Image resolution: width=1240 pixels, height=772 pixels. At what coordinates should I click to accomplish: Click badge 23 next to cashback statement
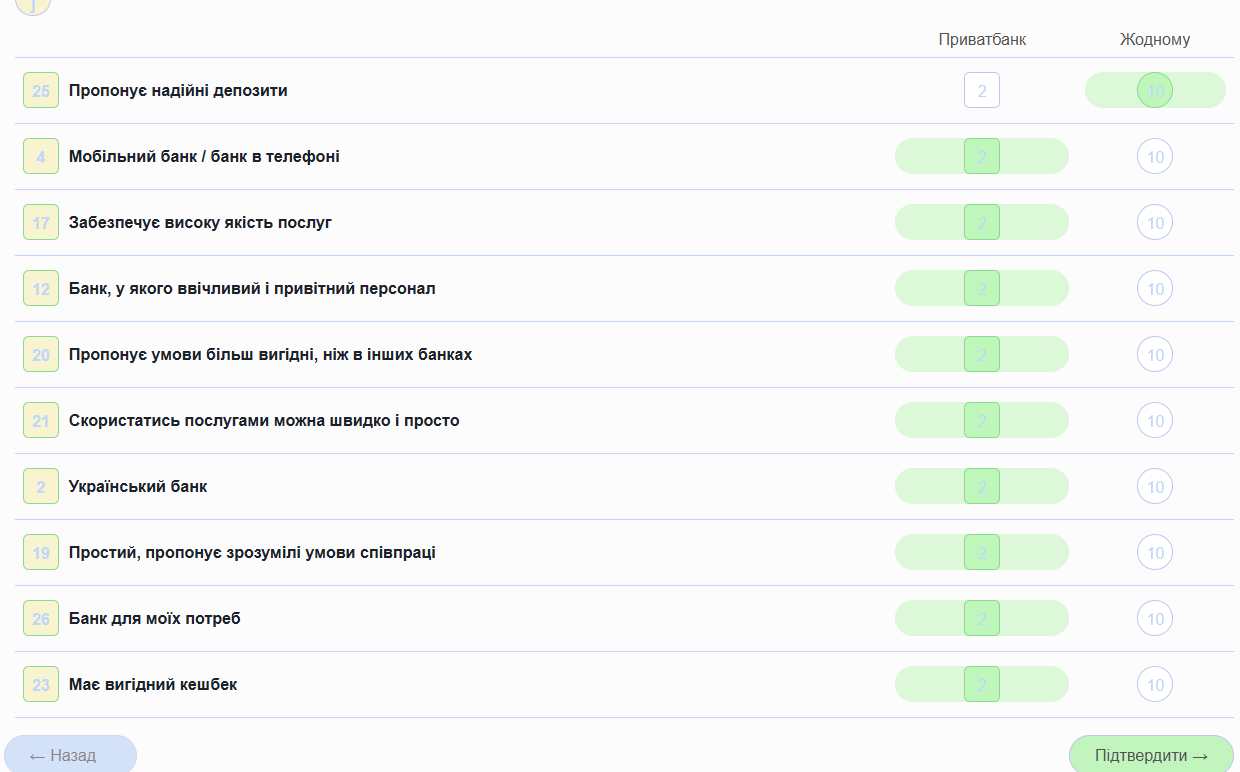[41, 684]
